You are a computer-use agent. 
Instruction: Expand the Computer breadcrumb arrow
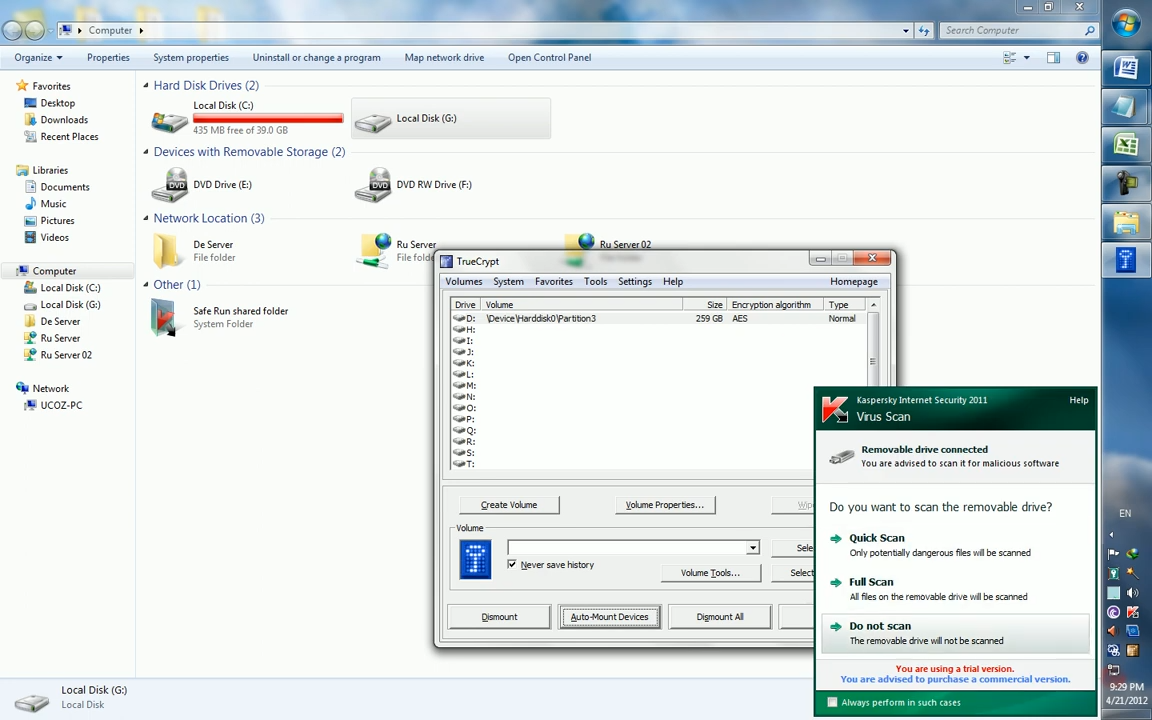pyautogui.click(x=140, y=30)
